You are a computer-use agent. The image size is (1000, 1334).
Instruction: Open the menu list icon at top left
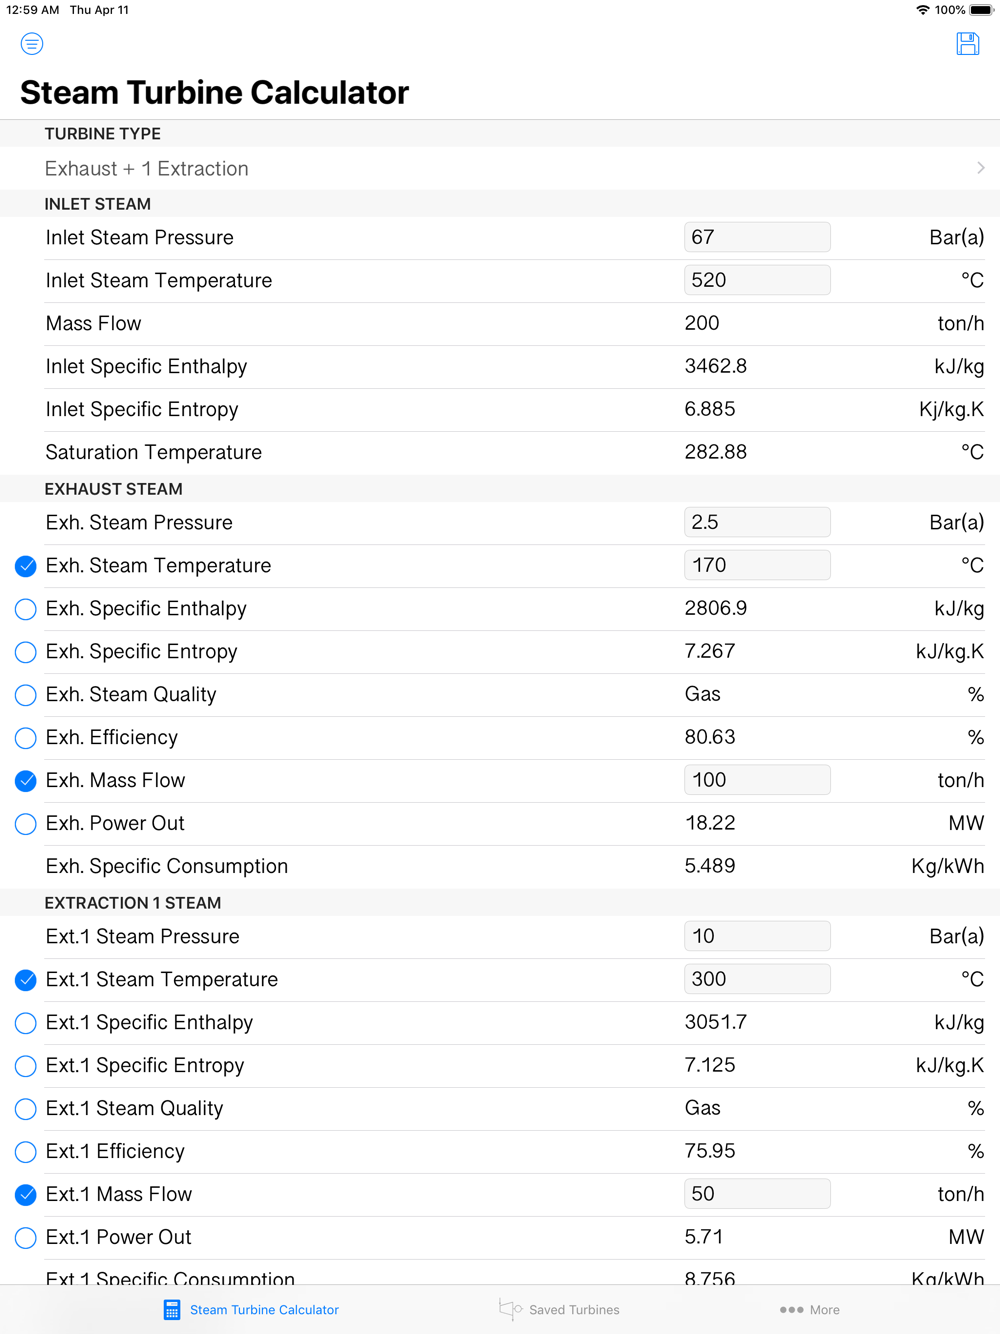(32, 44)
